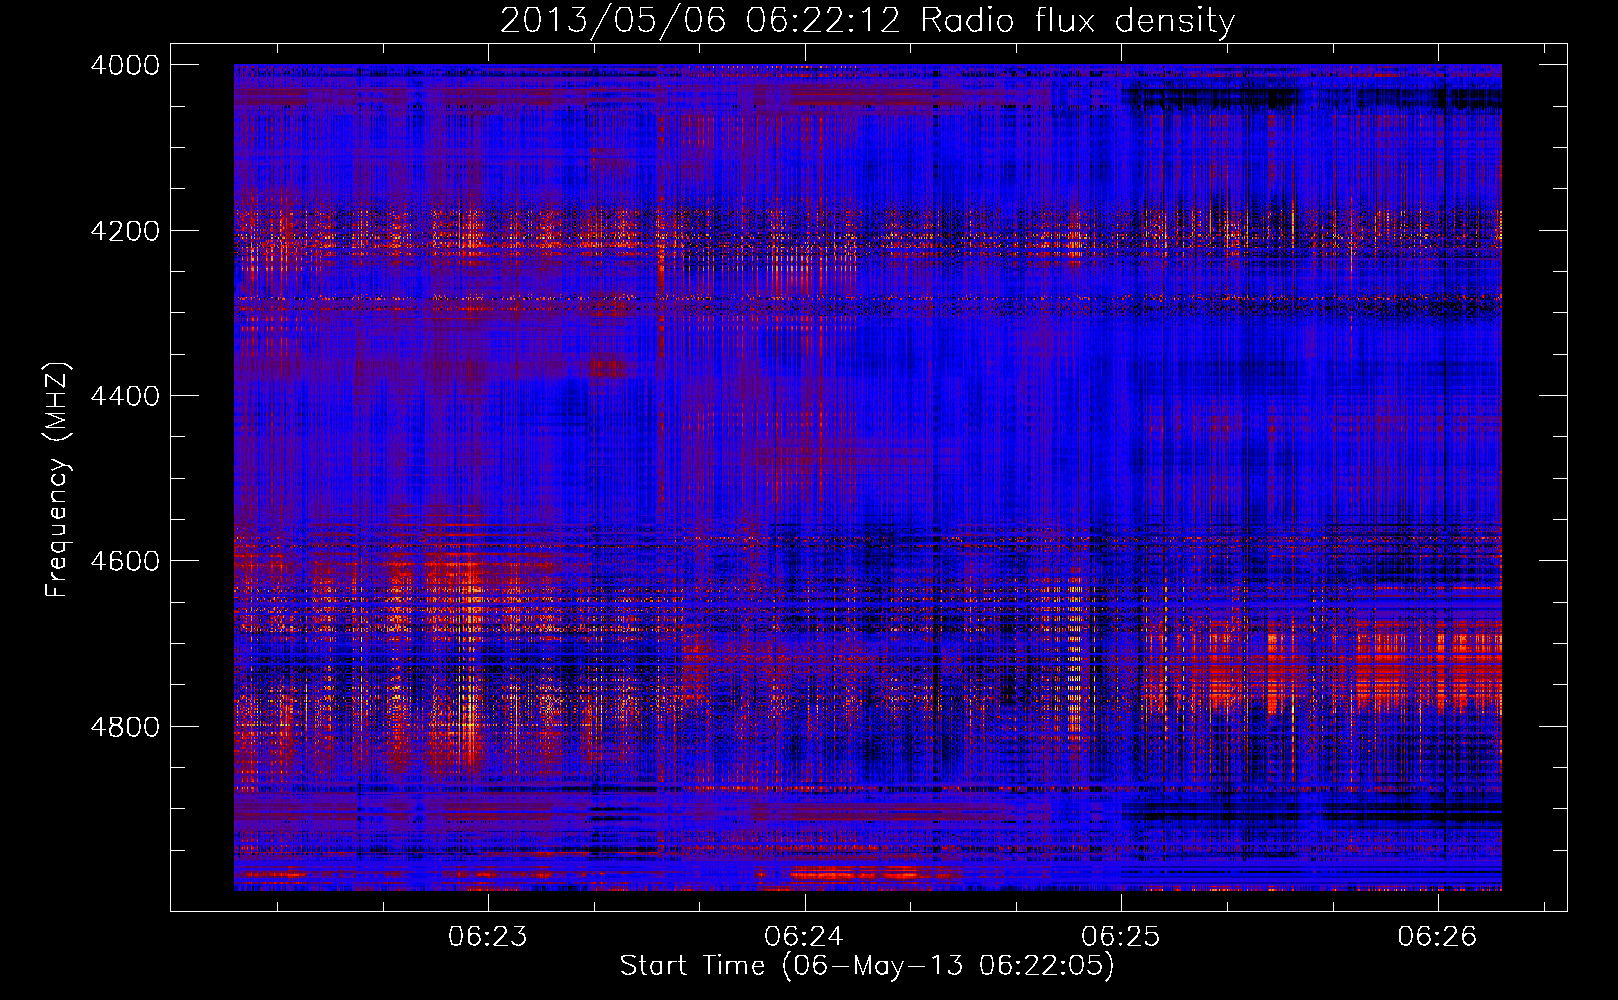The height and width of the screenshot is (1000, 1618).
Task: Click the 4000 frequency tick label
Action: 125,65
